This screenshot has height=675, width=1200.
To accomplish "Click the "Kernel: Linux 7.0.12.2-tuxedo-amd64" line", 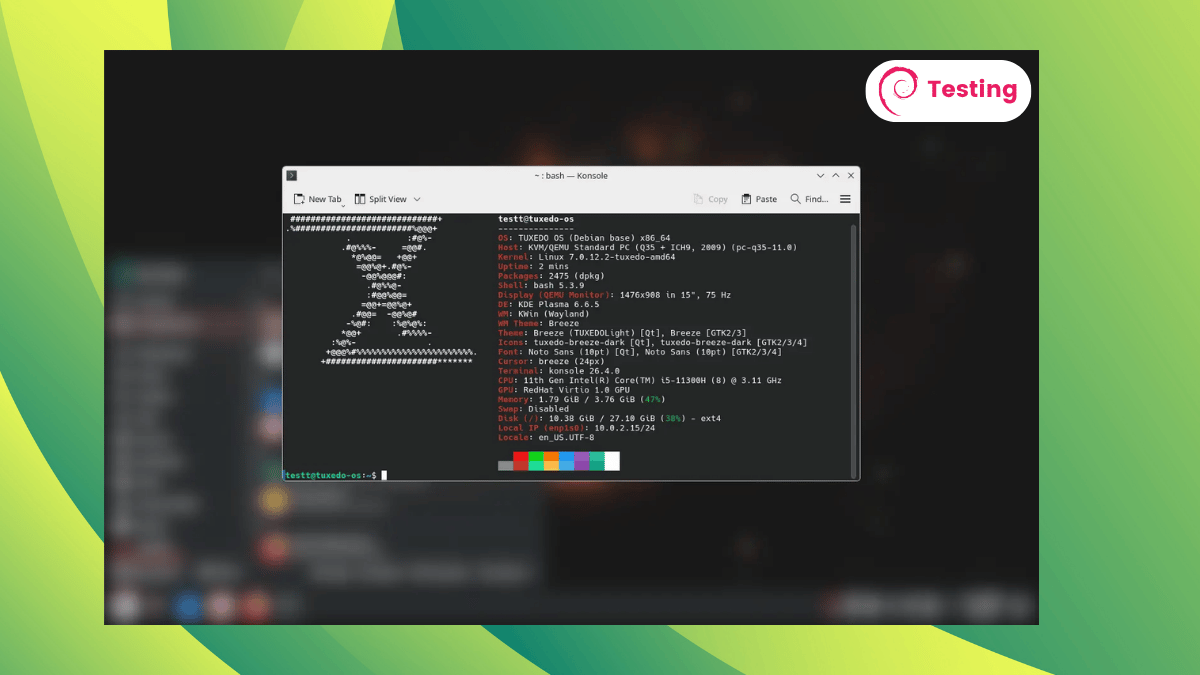I will (587, 257).
